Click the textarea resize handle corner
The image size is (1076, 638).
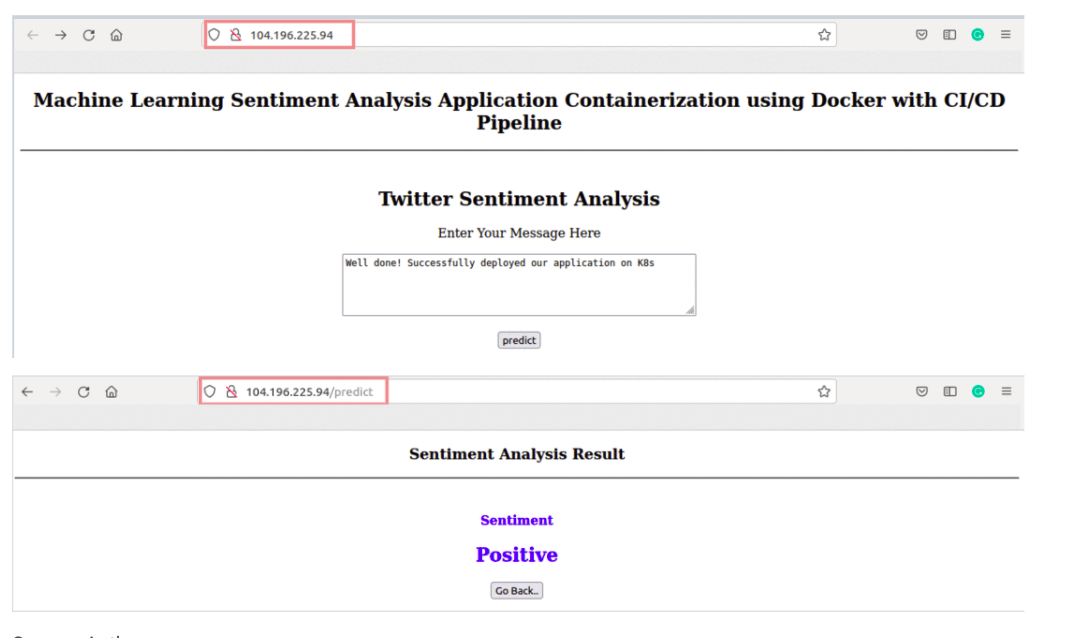point(690,311)
